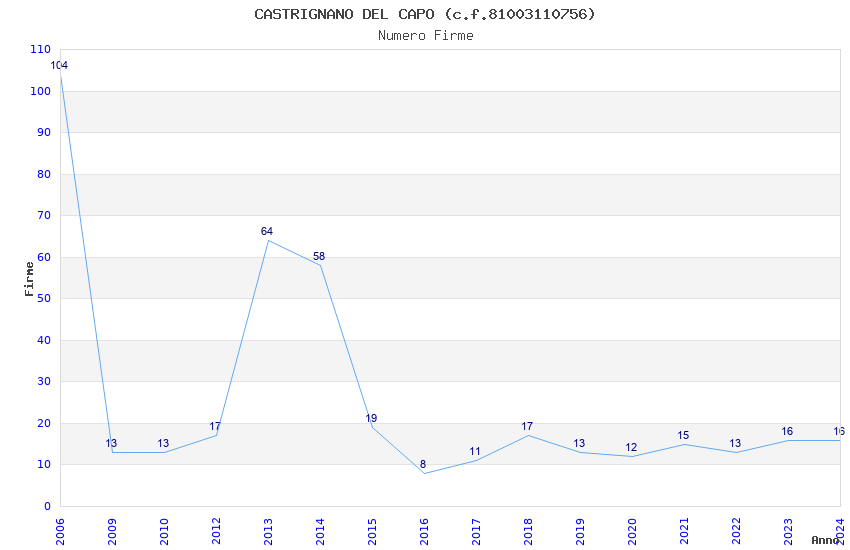Select the 2022 year tick label
This screenshot has width=850, height=550.
pyautogui.click(x=736, y=532)
